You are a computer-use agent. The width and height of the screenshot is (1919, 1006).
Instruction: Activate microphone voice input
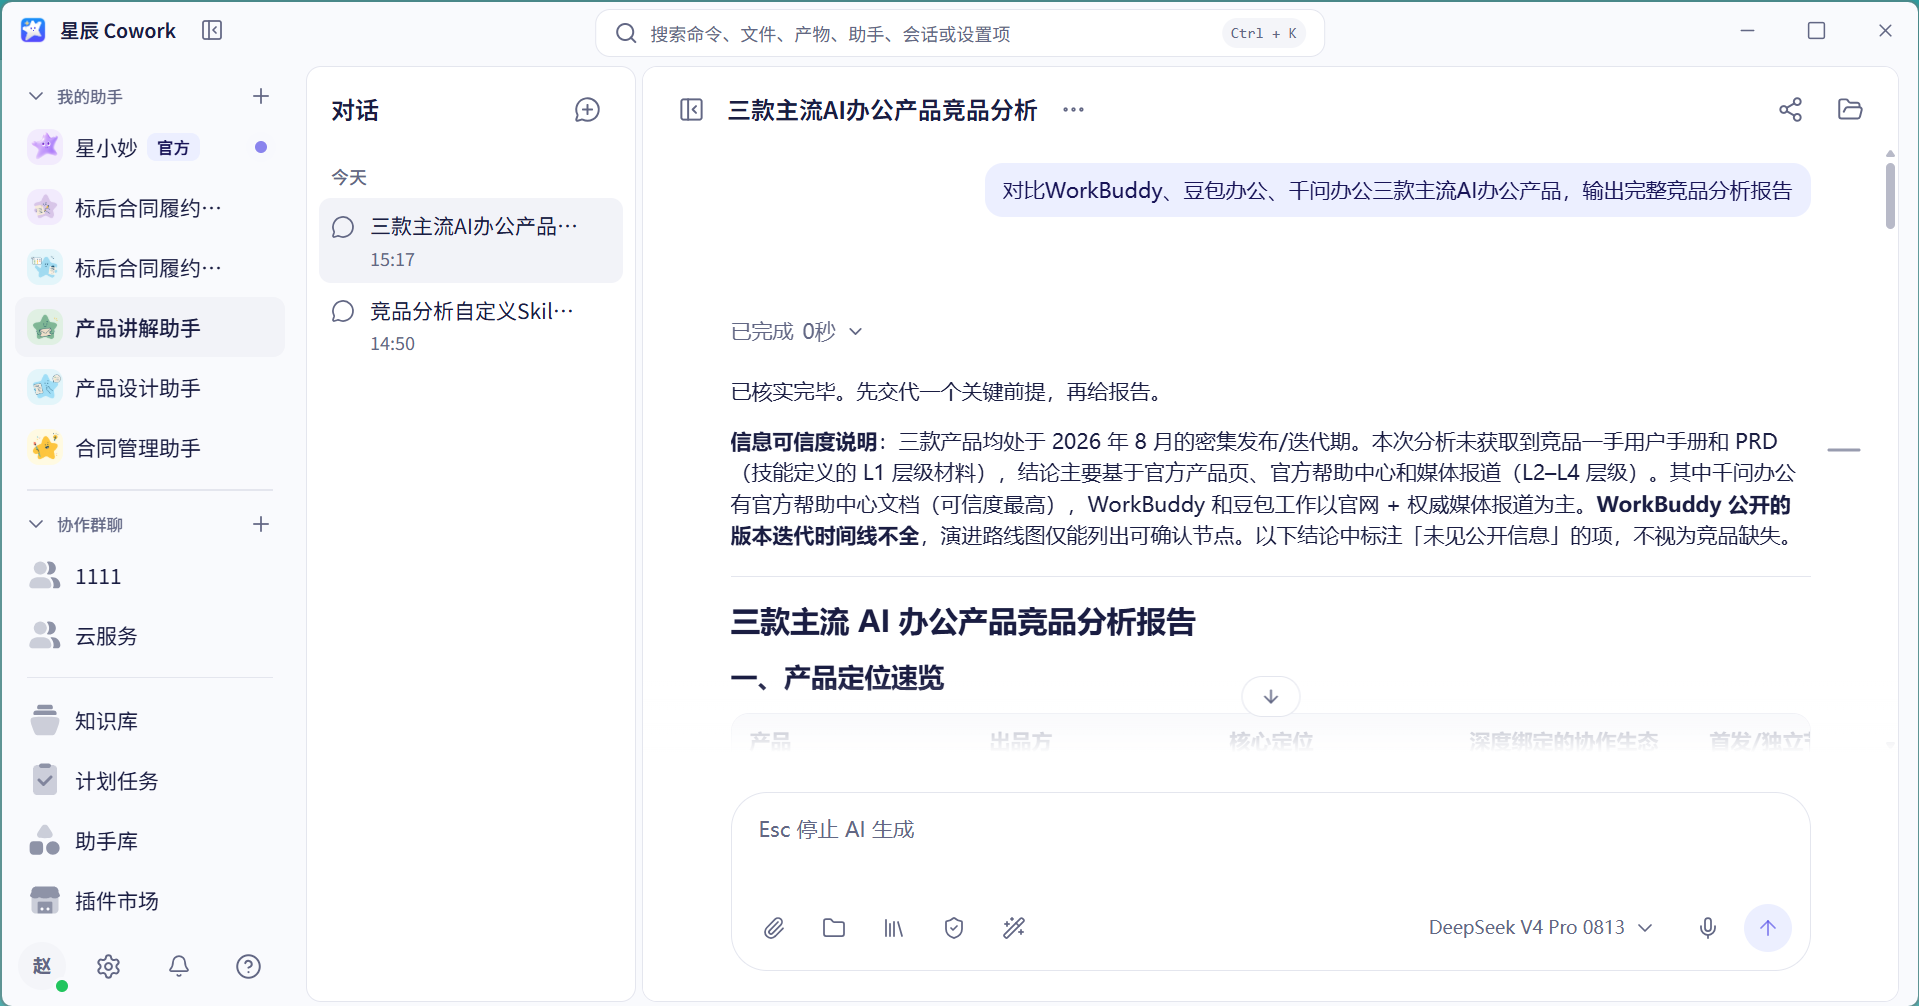(x=1708, y=928)
